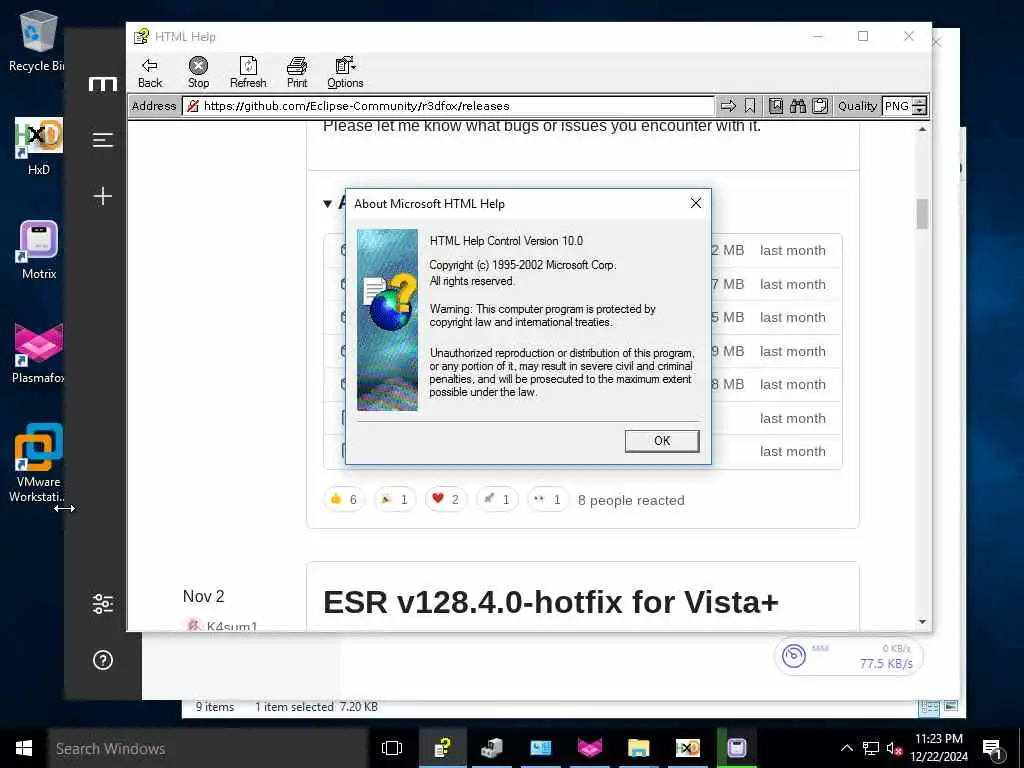Click the insecure-connection icon in address bar

tap(193, 106)
